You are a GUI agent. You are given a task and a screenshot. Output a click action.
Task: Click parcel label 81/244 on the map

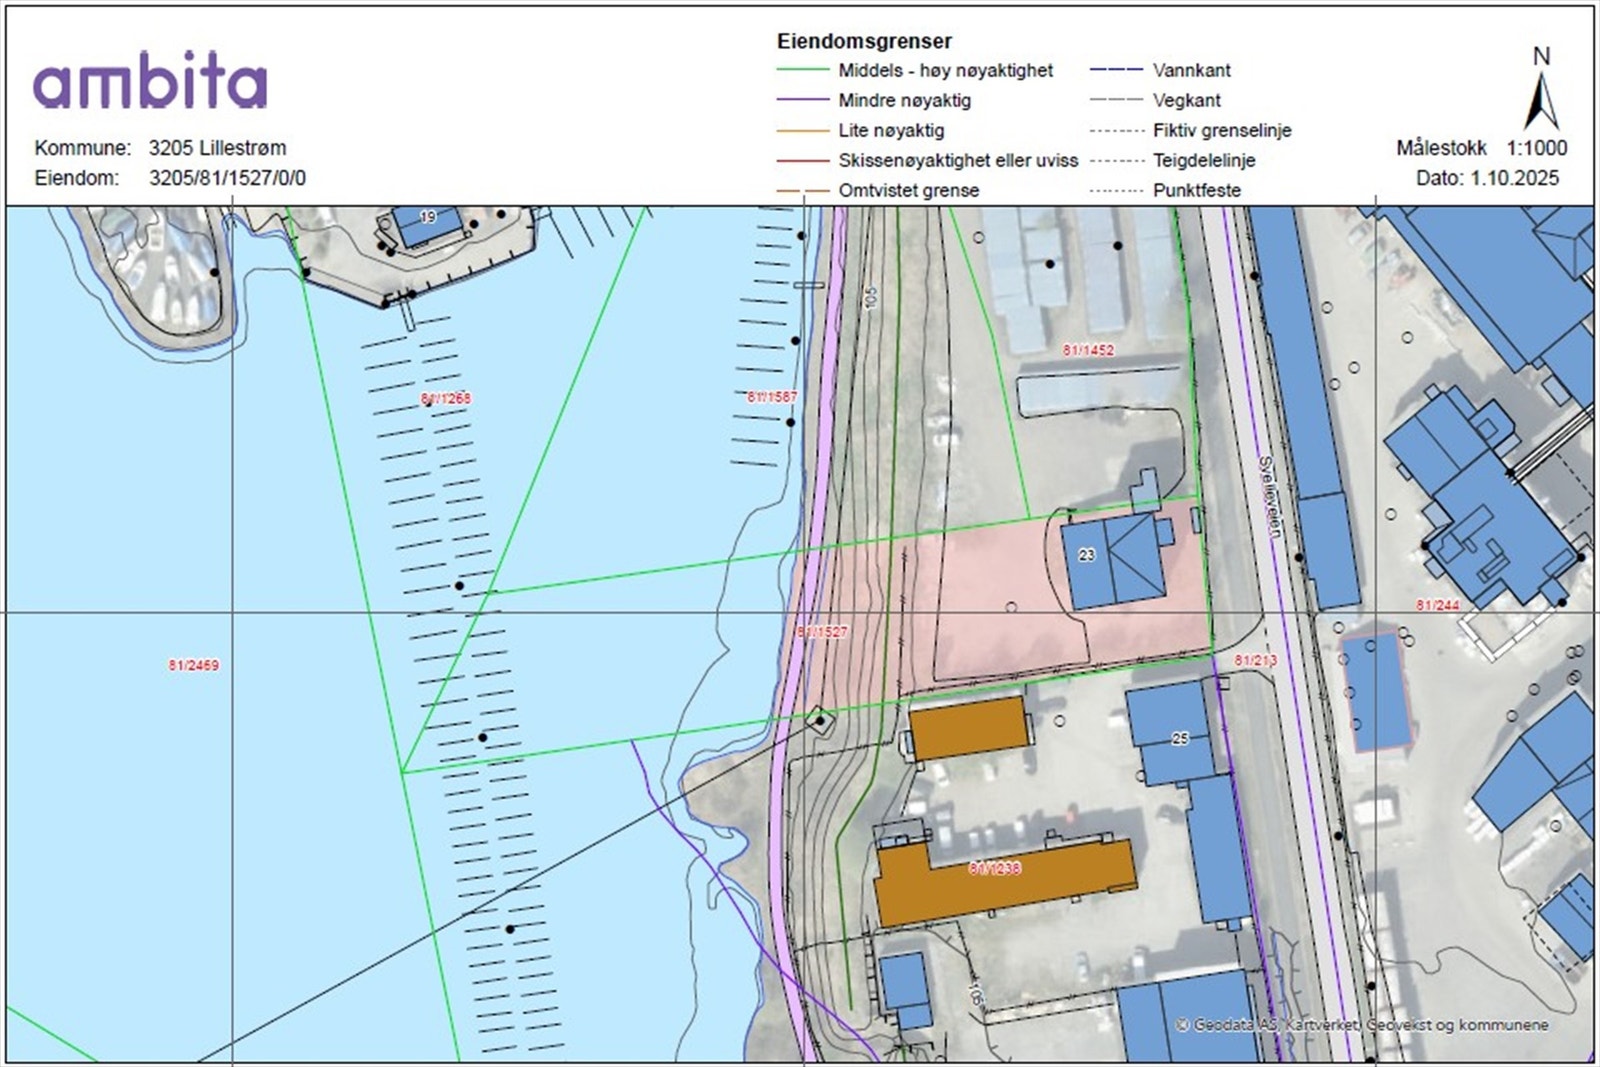[1438, 605]
